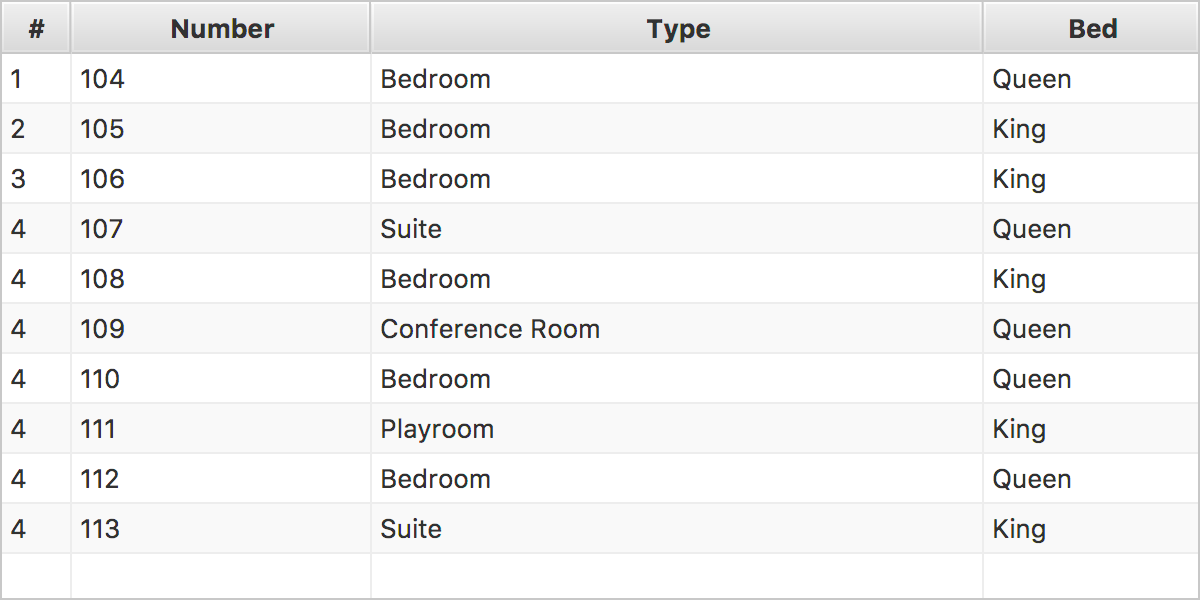Screen dimensions: 1200x600
Task: Click the Queen cell in room 109 row
Action: [1091, 329]
